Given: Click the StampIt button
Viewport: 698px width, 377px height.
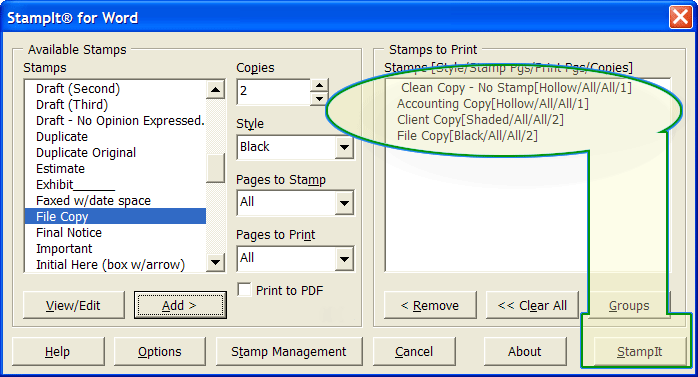Looking at the screenshot, I should 640,352.
